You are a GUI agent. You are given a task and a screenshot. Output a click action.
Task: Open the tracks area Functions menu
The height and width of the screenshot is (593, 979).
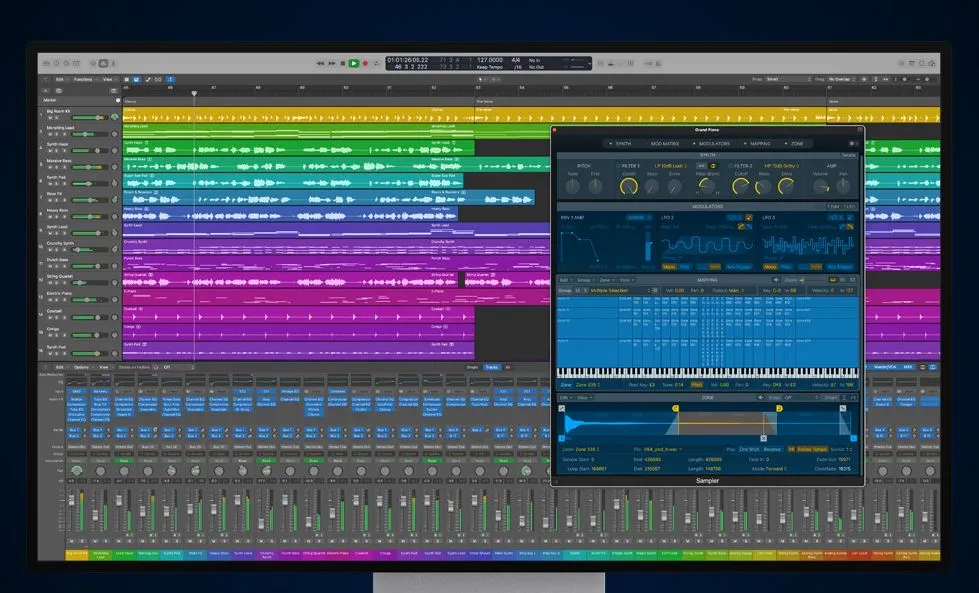pyautogui.click(x=84, y=79)
